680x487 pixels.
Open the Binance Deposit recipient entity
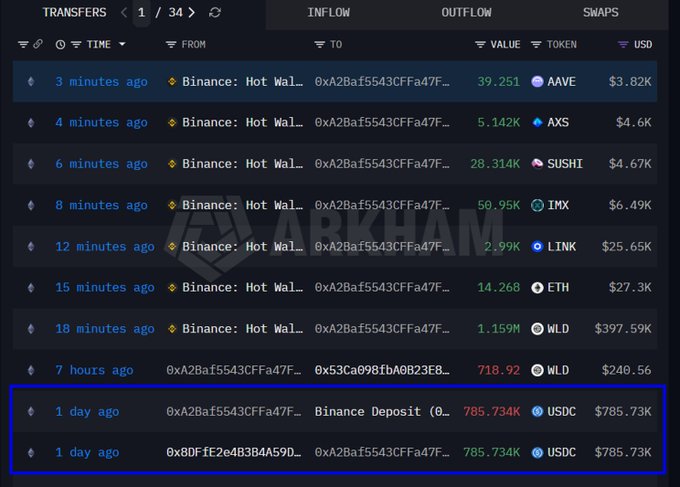coord(382,411)
